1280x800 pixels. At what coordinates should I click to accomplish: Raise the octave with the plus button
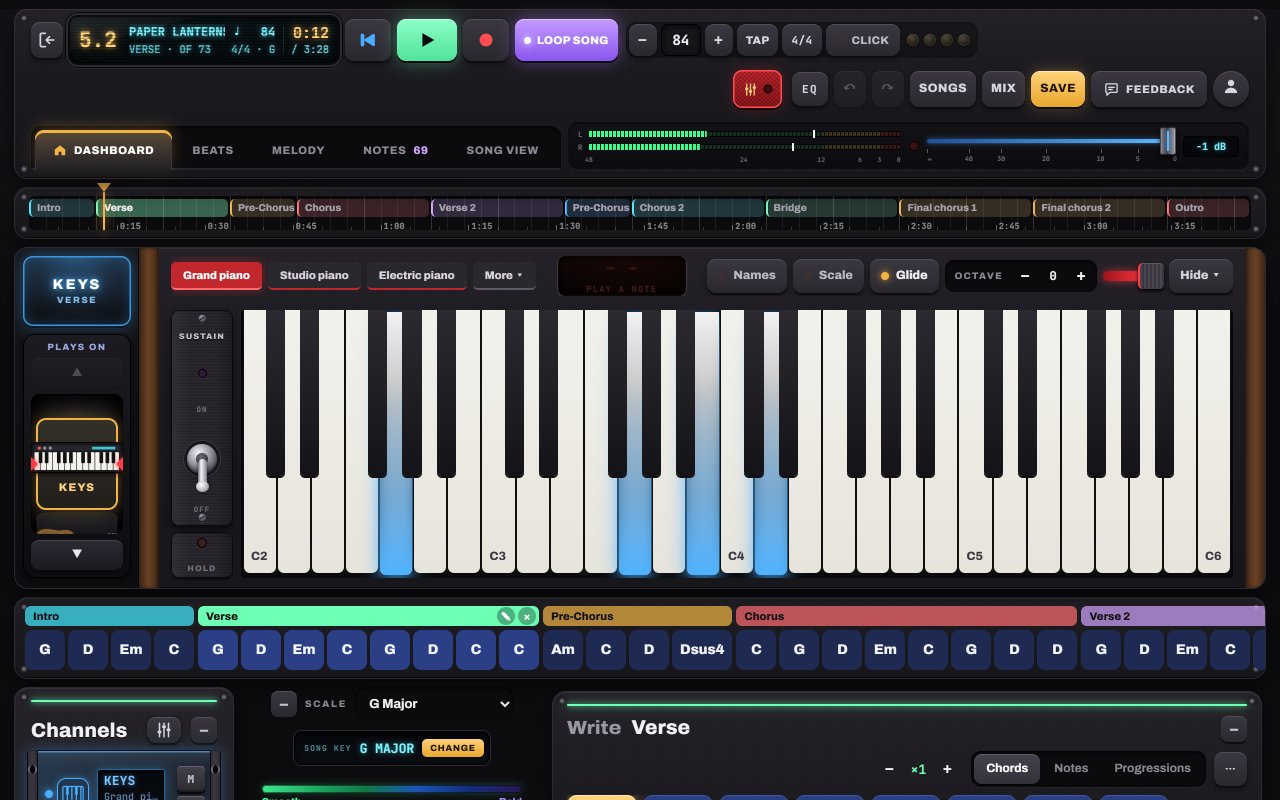point(1081,276)
